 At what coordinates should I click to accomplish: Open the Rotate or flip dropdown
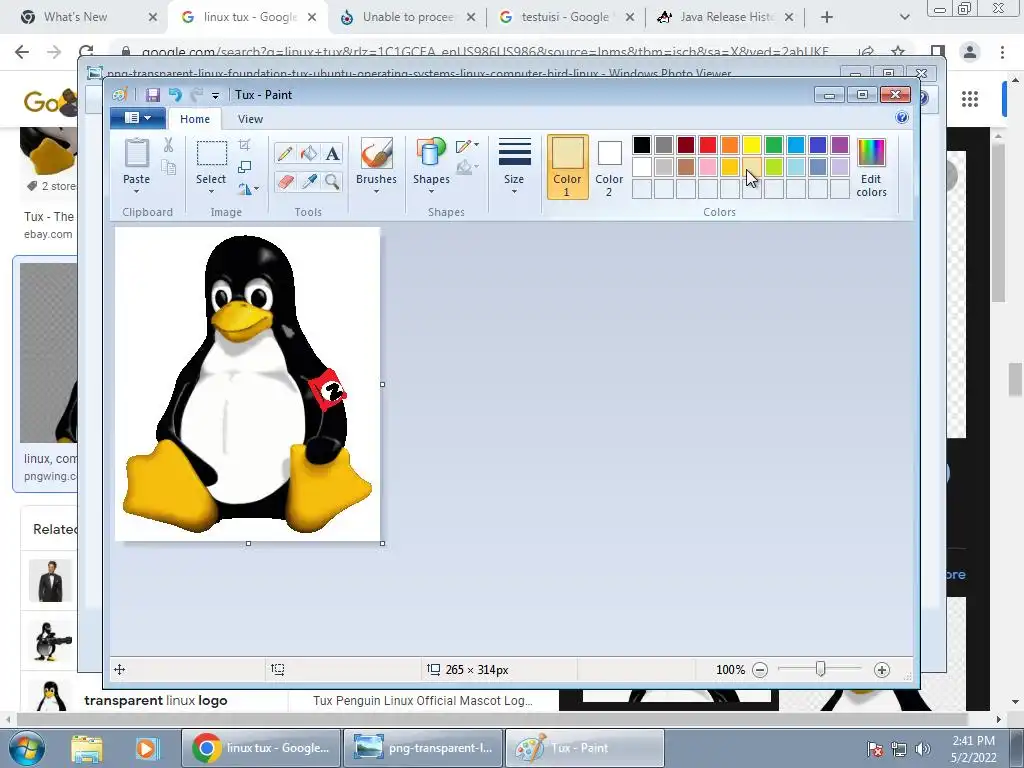click(248, 189)
